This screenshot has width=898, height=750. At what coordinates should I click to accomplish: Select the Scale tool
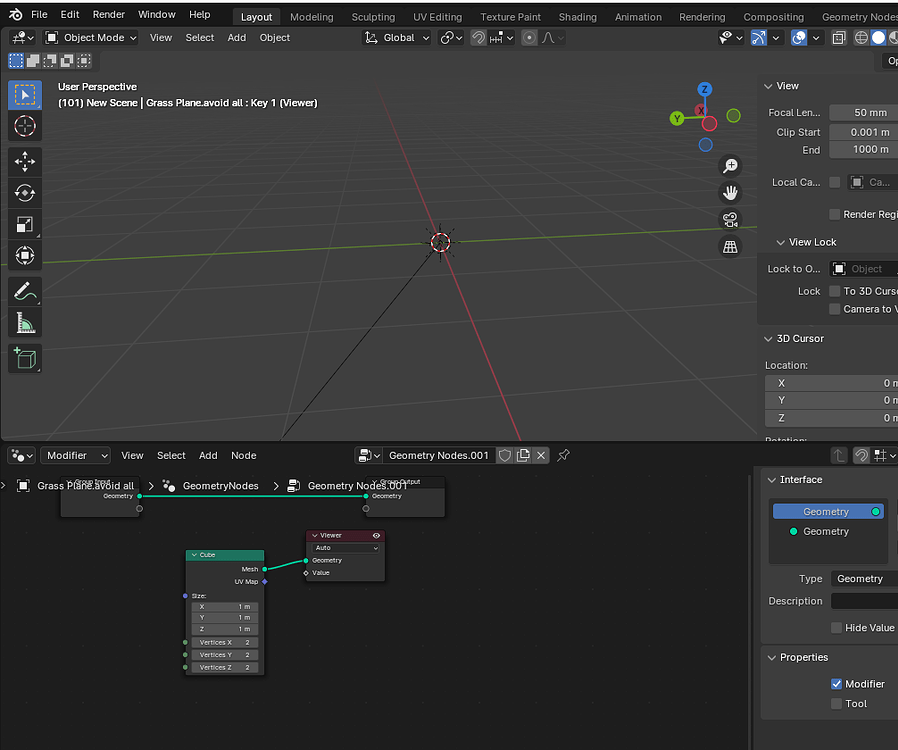[25, 224]
